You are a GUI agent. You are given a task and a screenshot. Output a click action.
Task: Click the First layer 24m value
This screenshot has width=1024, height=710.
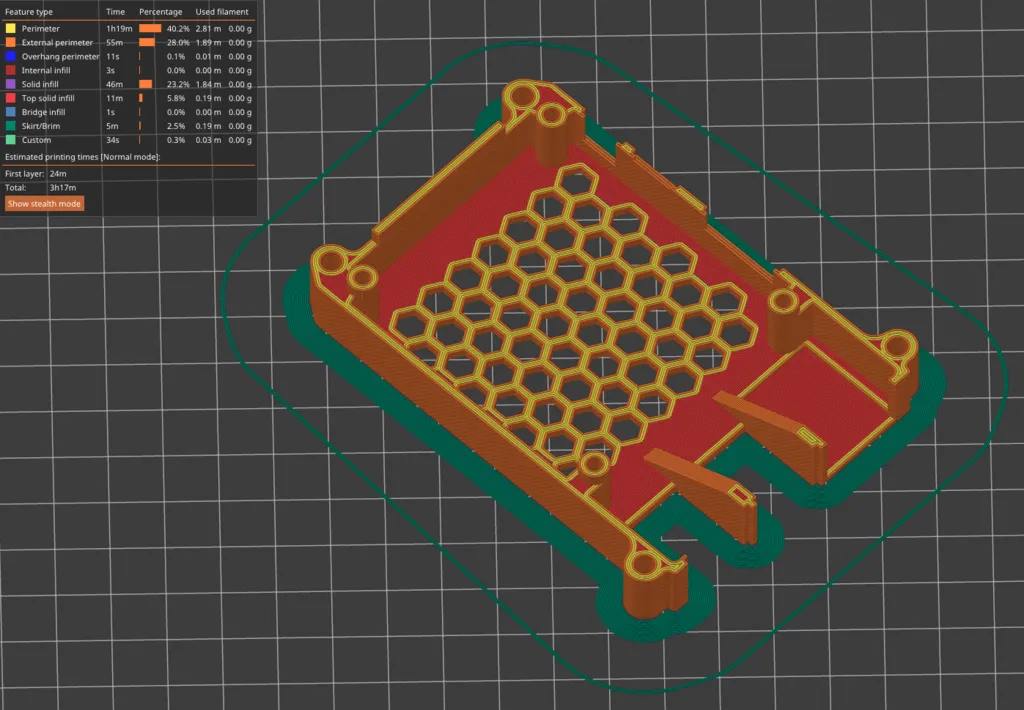pos(58,174)
